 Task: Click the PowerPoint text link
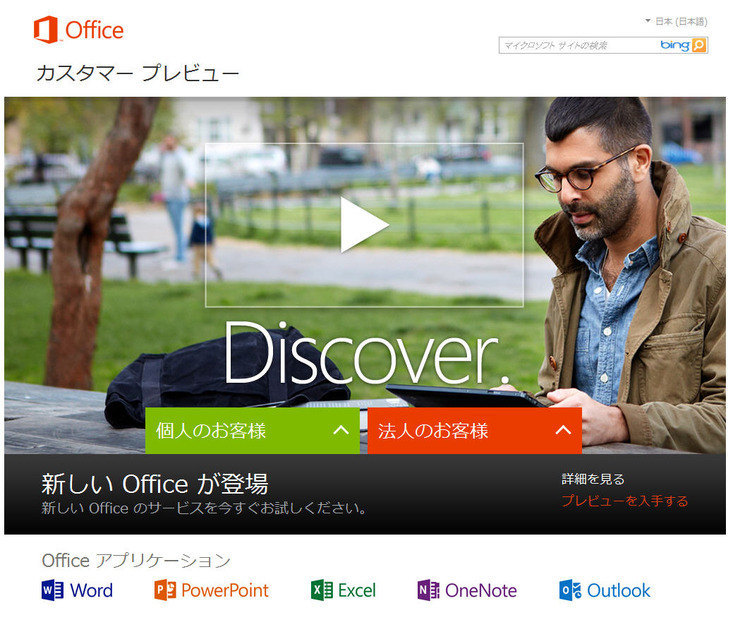pos(225,591)
